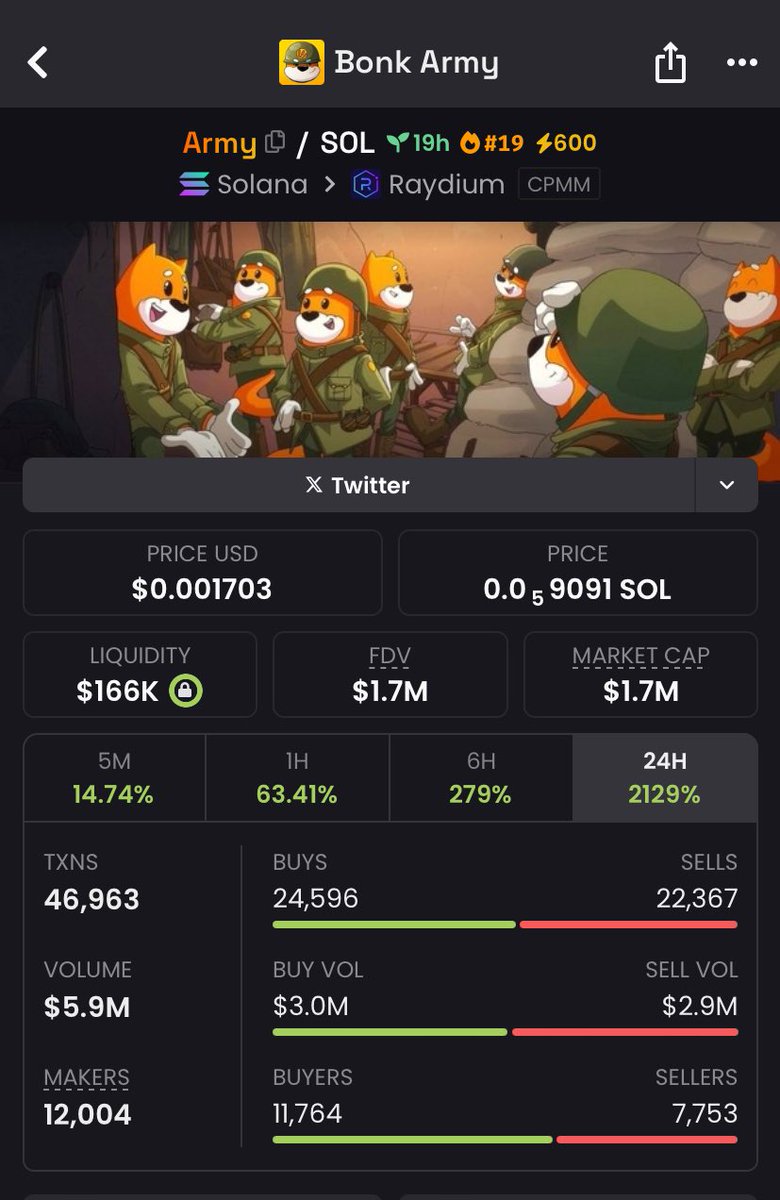Tap the back arrow icon
780x1200 pixels.
(38, 63)
